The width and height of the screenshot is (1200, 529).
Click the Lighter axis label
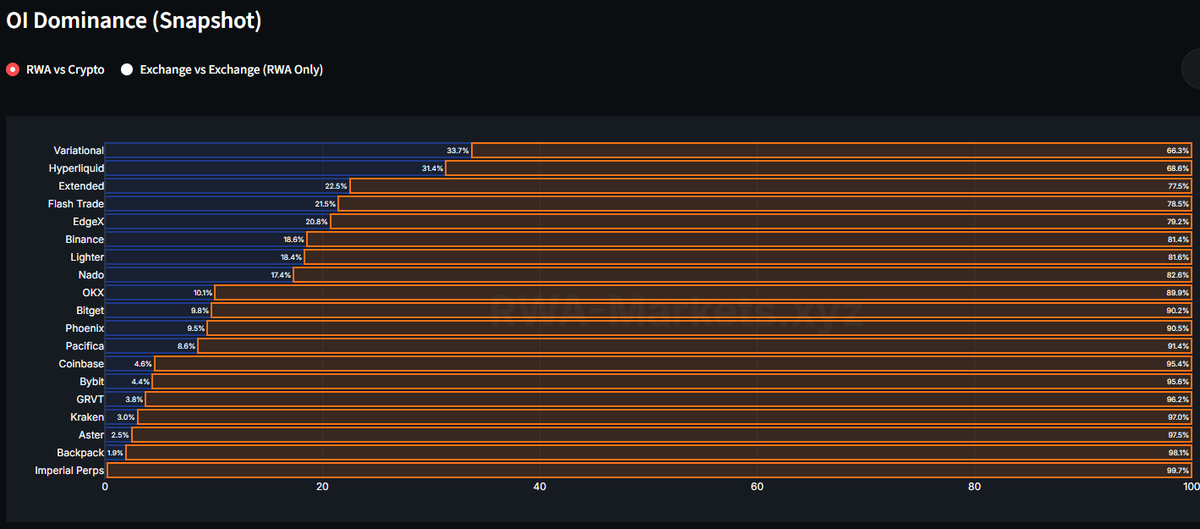[87, 257]
